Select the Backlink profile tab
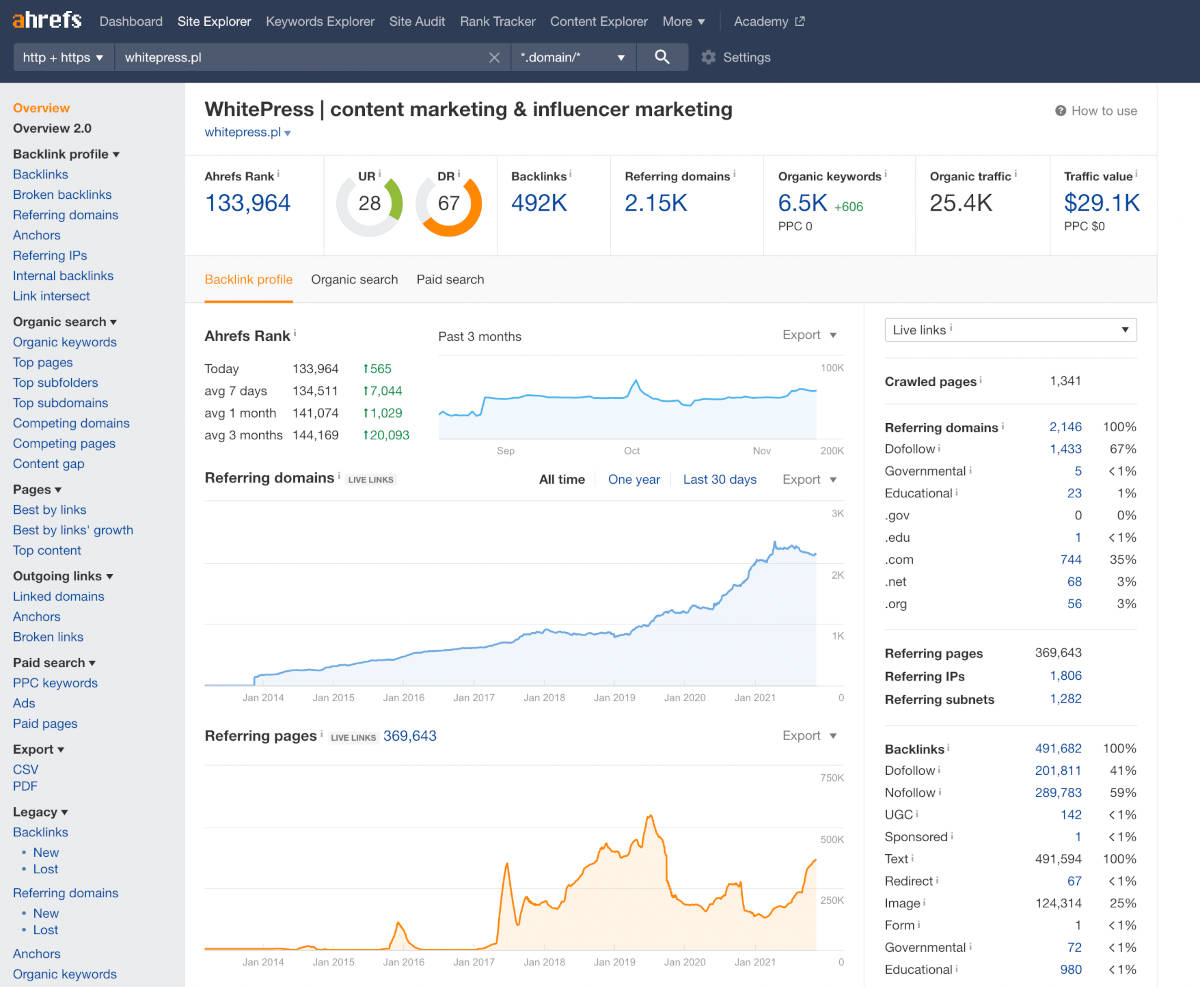Viewport: 1200px width, 987px height. (x=249, y=279)
